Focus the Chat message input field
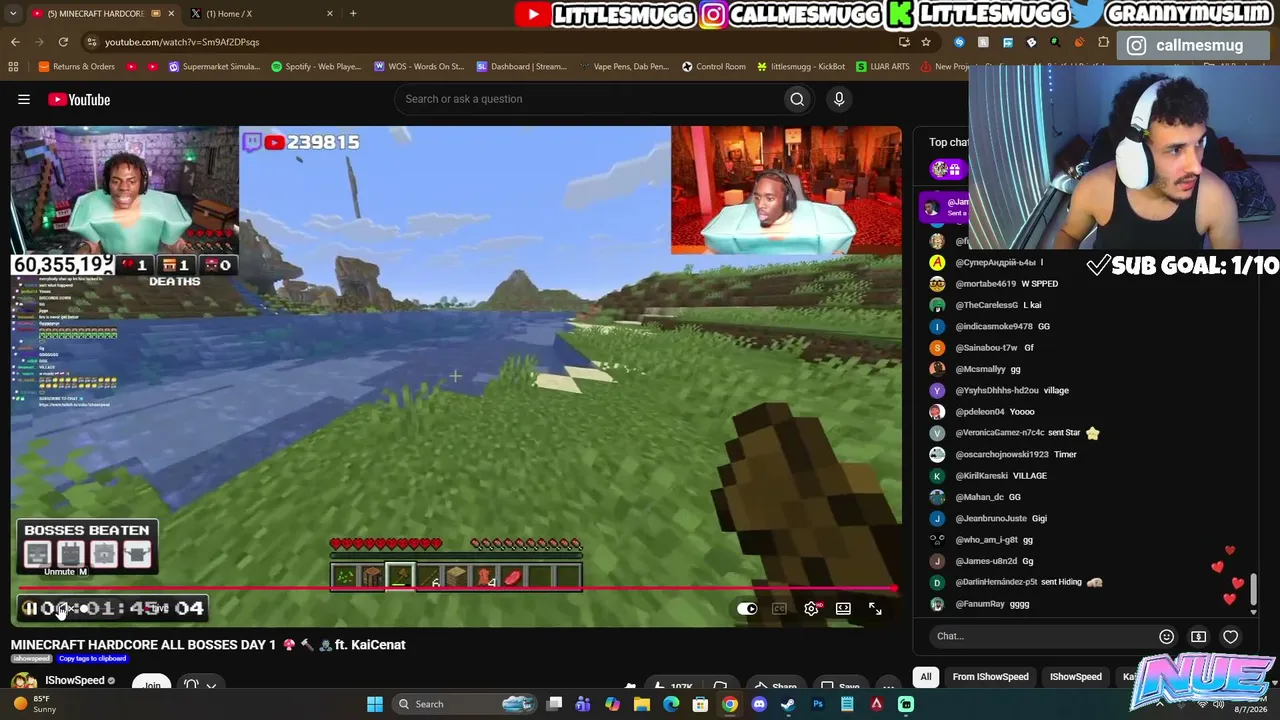Image resolution: width=1280 pixels, height=720 pixels. [1038, 636]
